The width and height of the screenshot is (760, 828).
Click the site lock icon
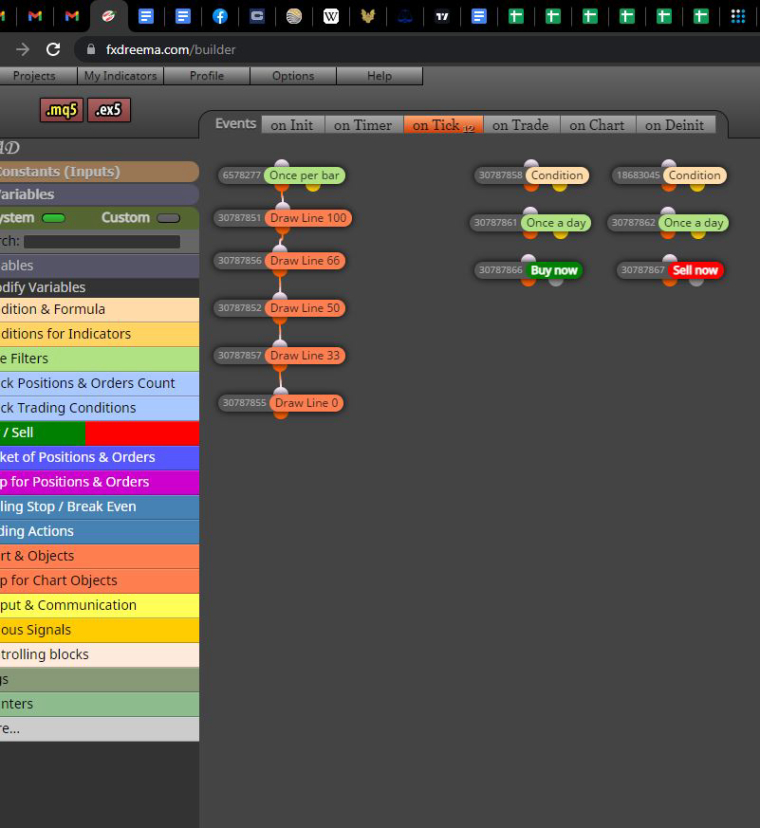(91, 49)
